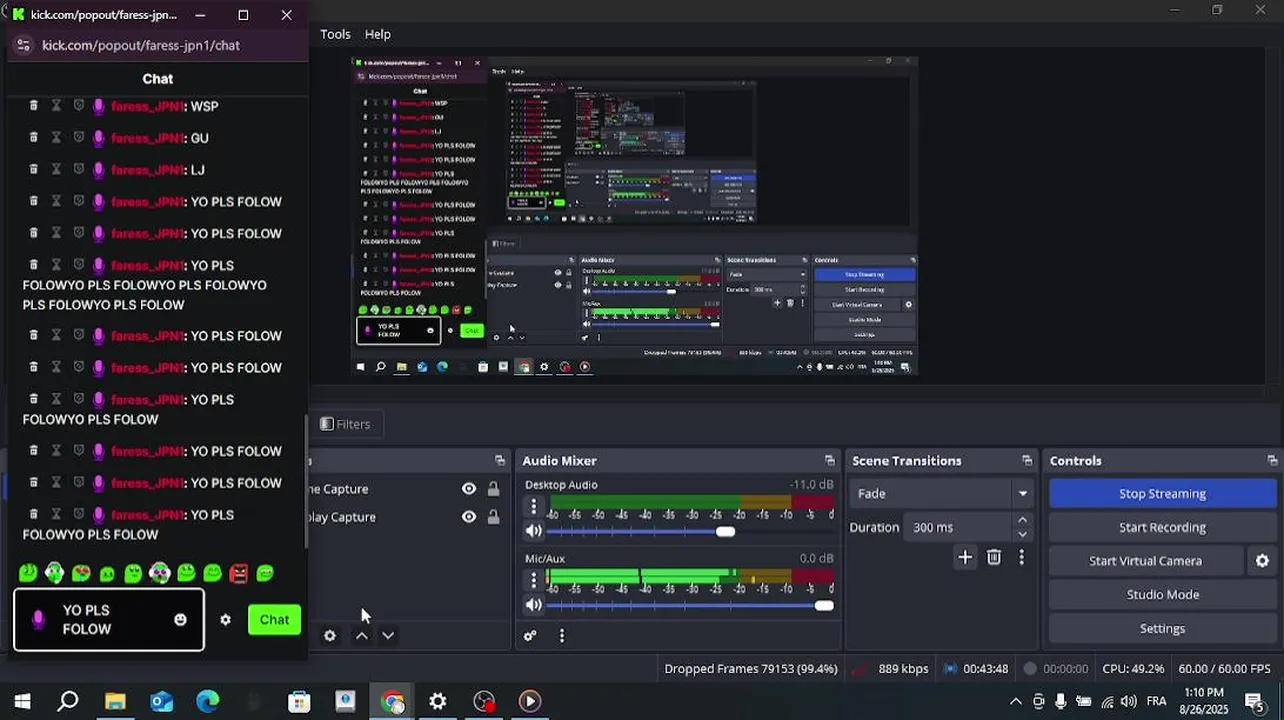Viewport: 1284px width, 720px height.
Task: Toggle lock on Game Capture source
Action: click(x=493, y=489)
